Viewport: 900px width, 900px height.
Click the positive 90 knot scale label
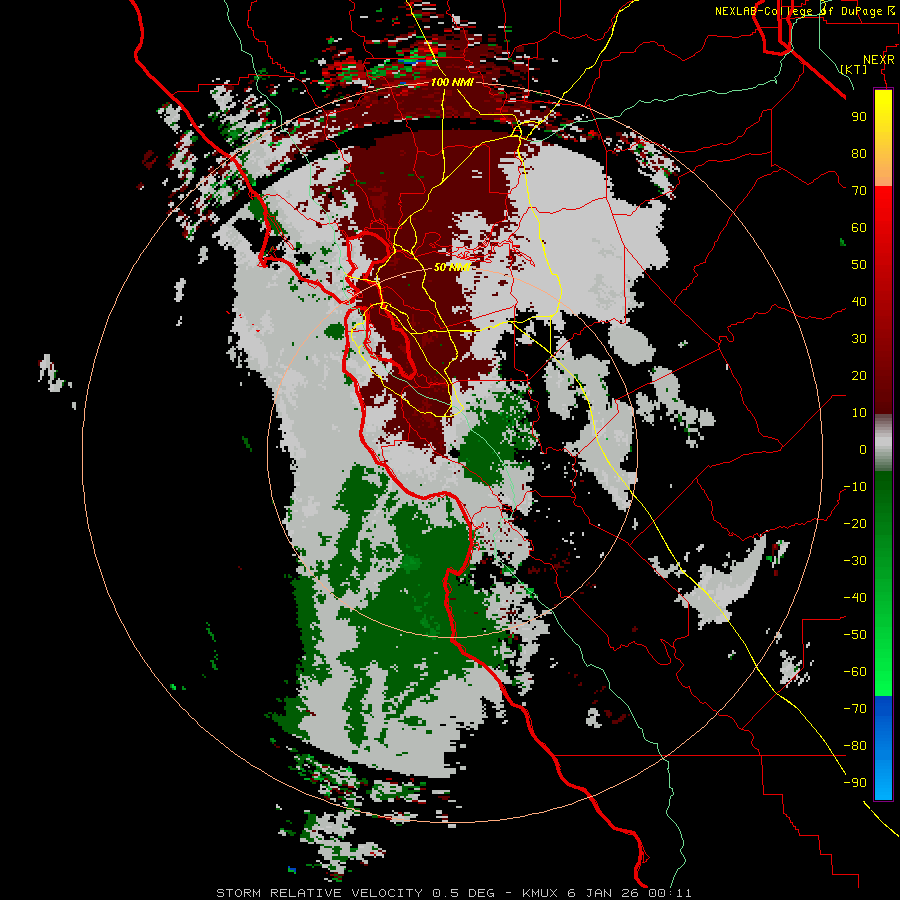pos(859,117)
